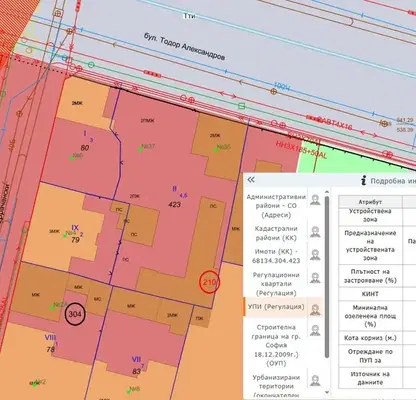Open Регулационни квартали (Регулация) entry
The height and width of the screenshot is (400, 416).
tap(276, 284)
